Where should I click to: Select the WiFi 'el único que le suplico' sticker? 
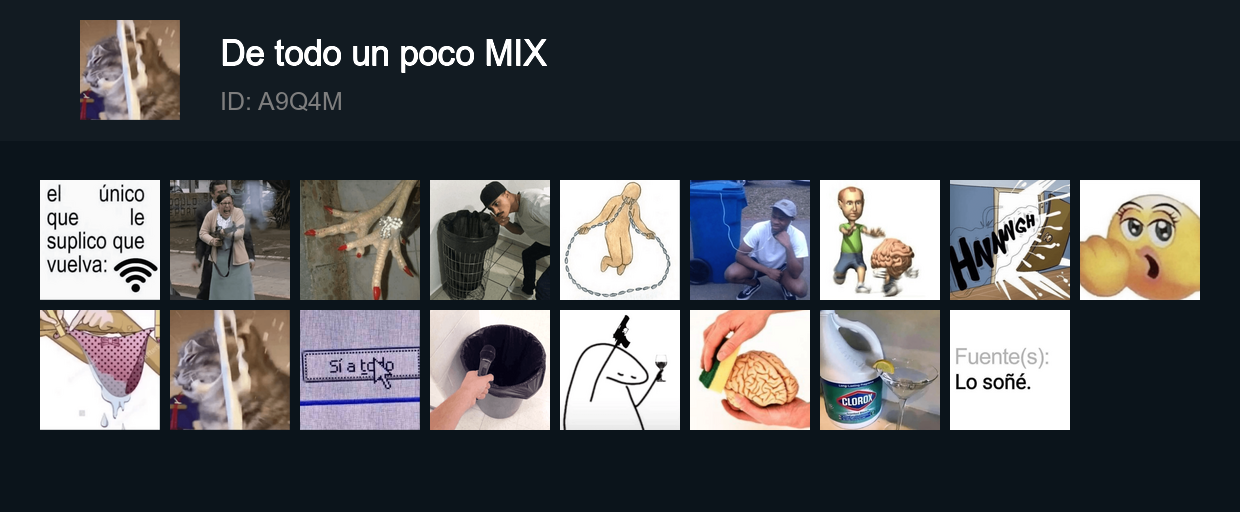tap(100, 240)
